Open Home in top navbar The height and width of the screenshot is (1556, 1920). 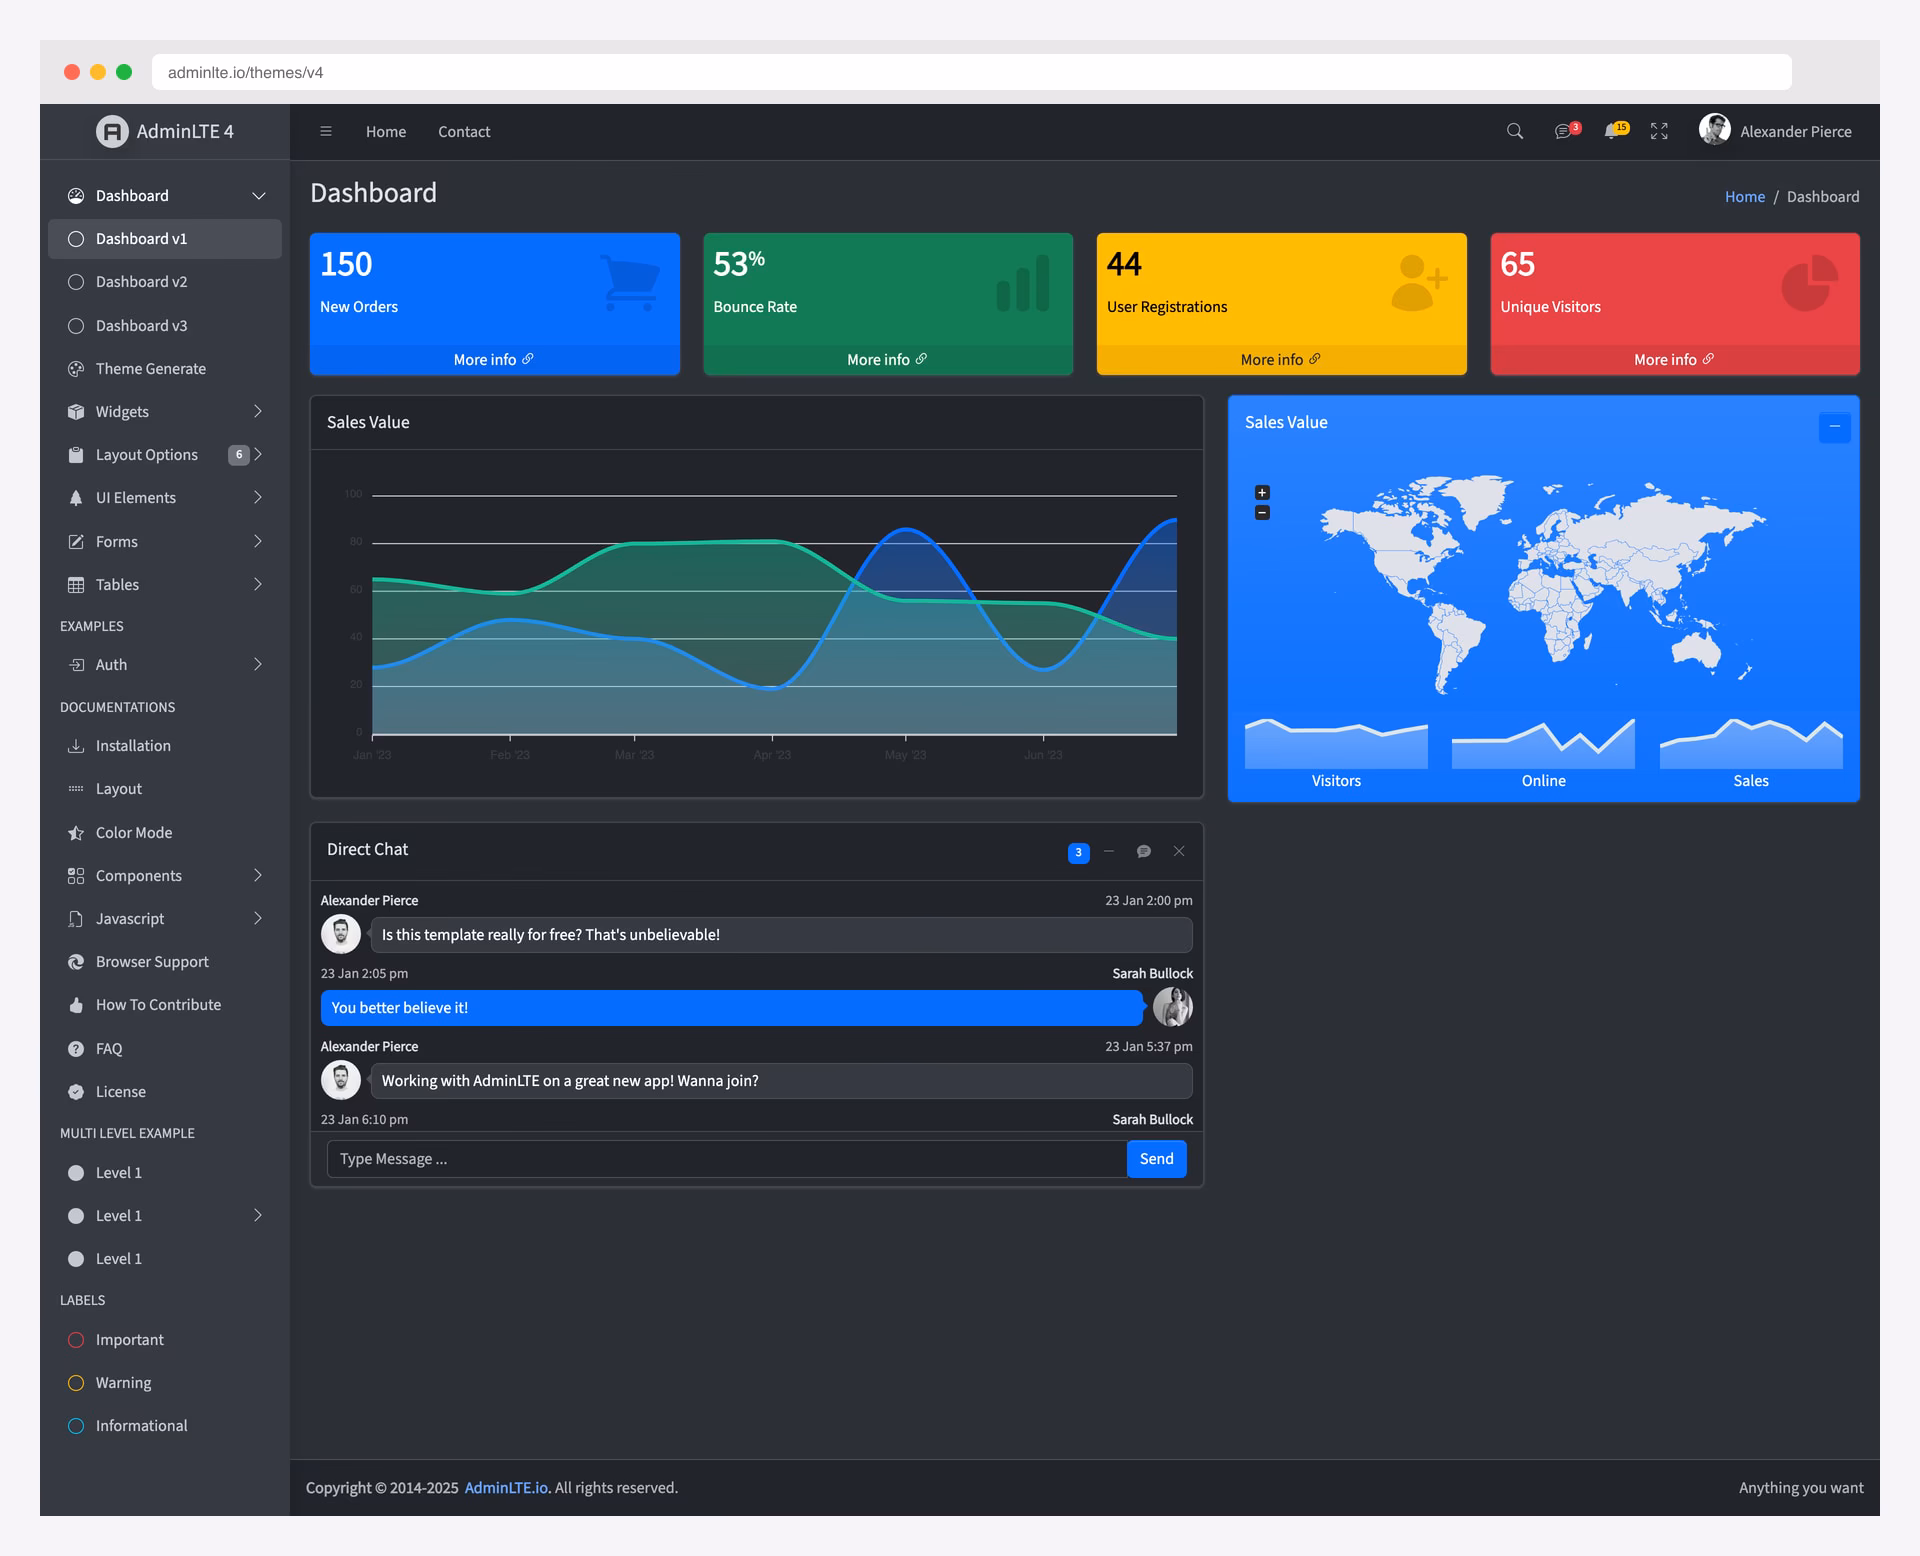click(386, 132)
